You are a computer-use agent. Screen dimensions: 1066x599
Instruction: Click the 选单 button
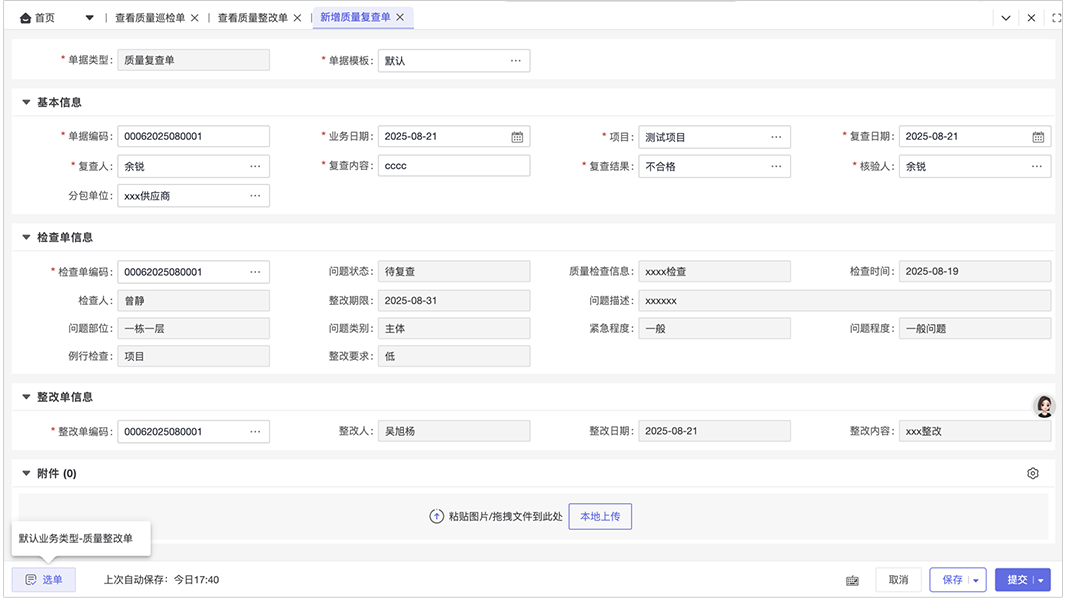pos(44,580)
